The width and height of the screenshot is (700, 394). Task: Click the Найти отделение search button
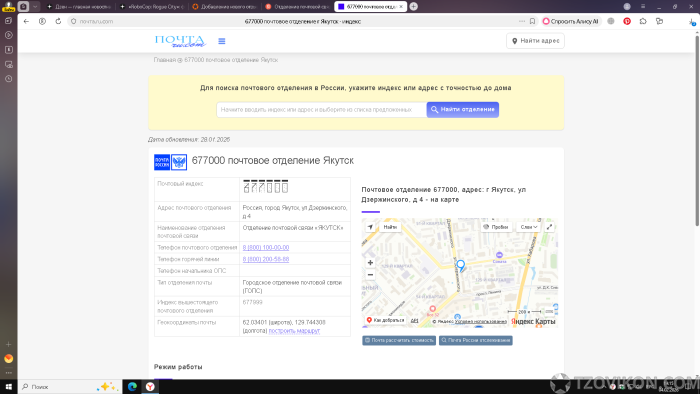point(462,109)
